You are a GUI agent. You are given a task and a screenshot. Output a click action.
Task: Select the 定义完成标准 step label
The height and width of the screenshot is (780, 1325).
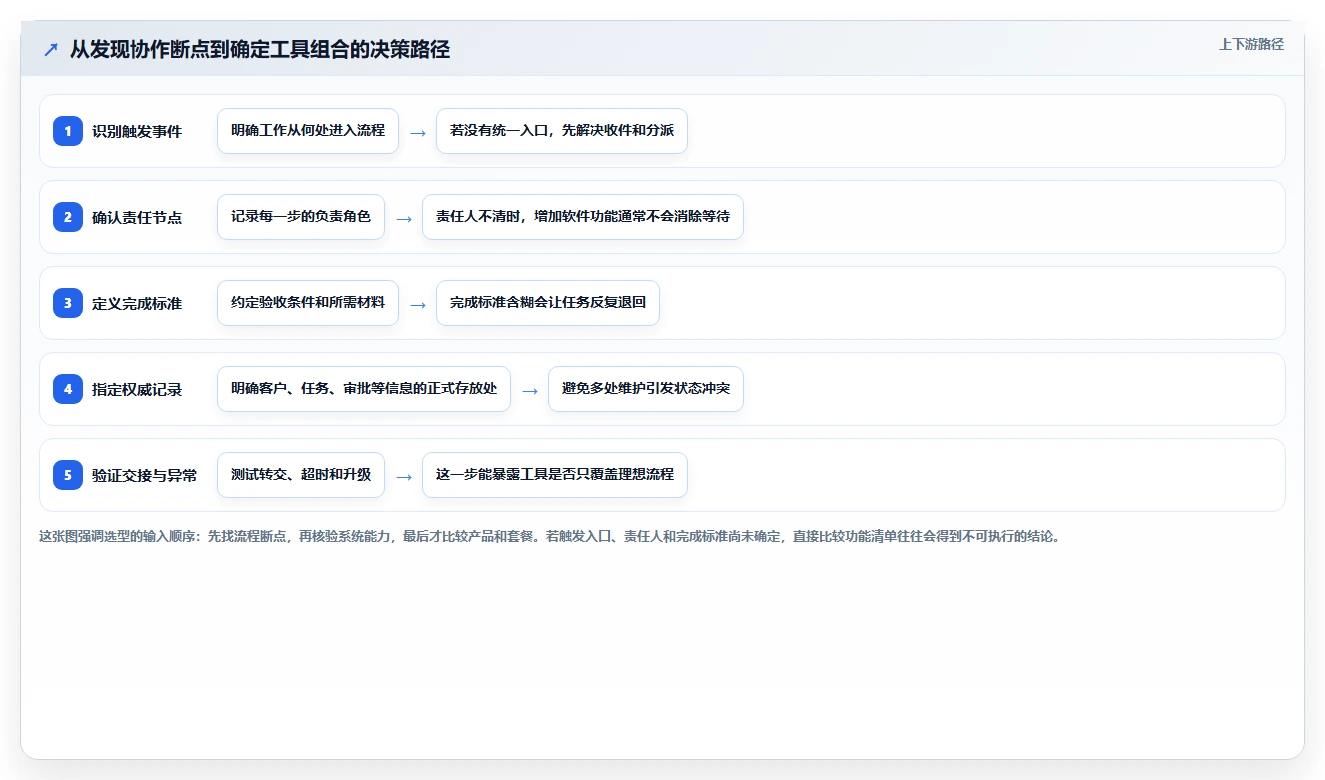(137, 303)
